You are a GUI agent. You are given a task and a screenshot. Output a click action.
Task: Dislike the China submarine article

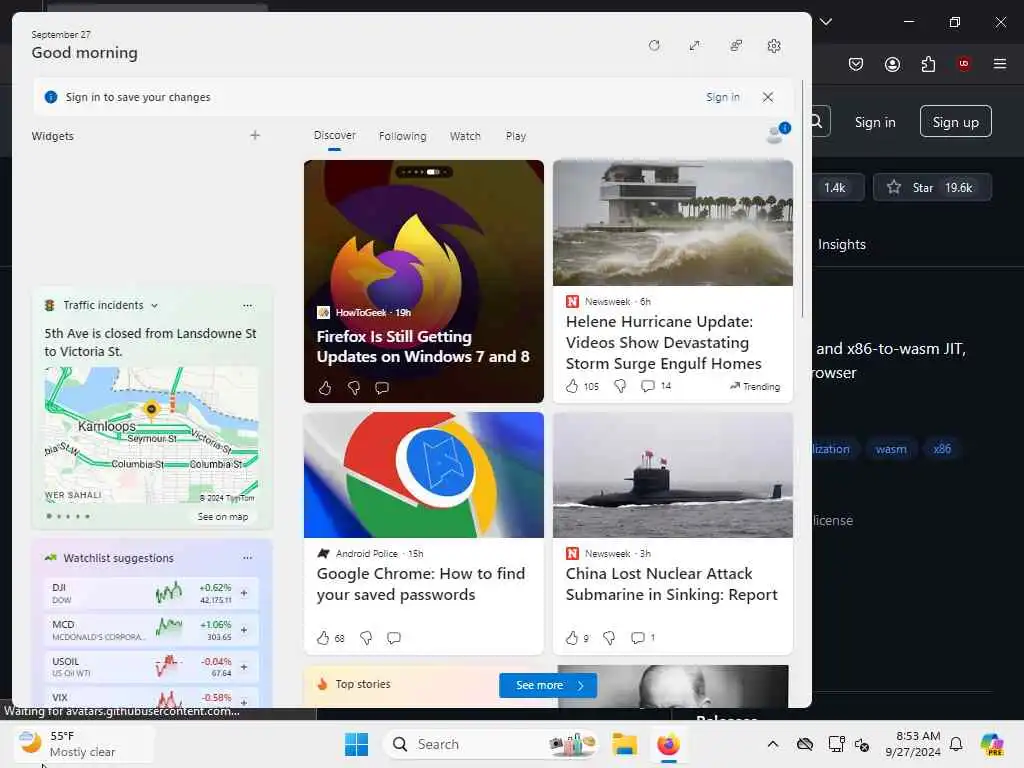[609, 638]
